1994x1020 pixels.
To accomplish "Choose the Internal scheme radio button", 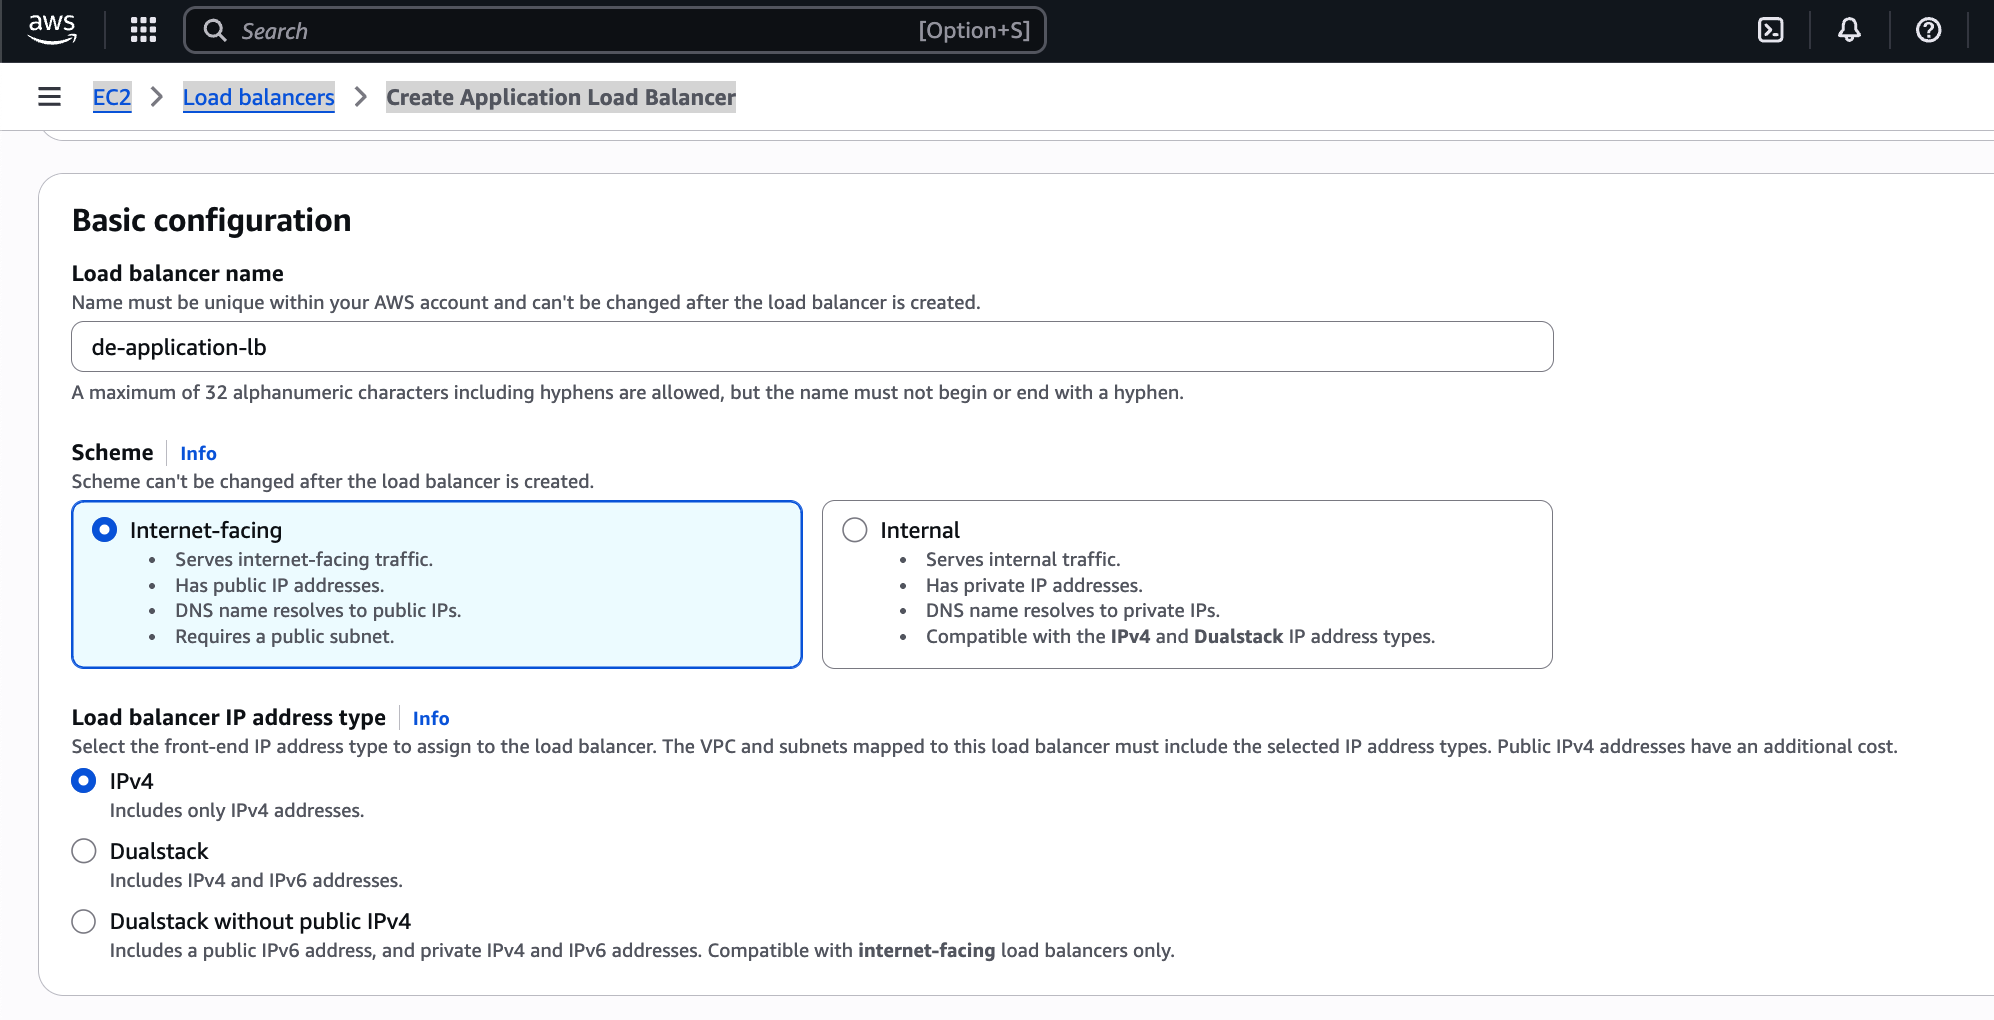I will coord(855,530).
